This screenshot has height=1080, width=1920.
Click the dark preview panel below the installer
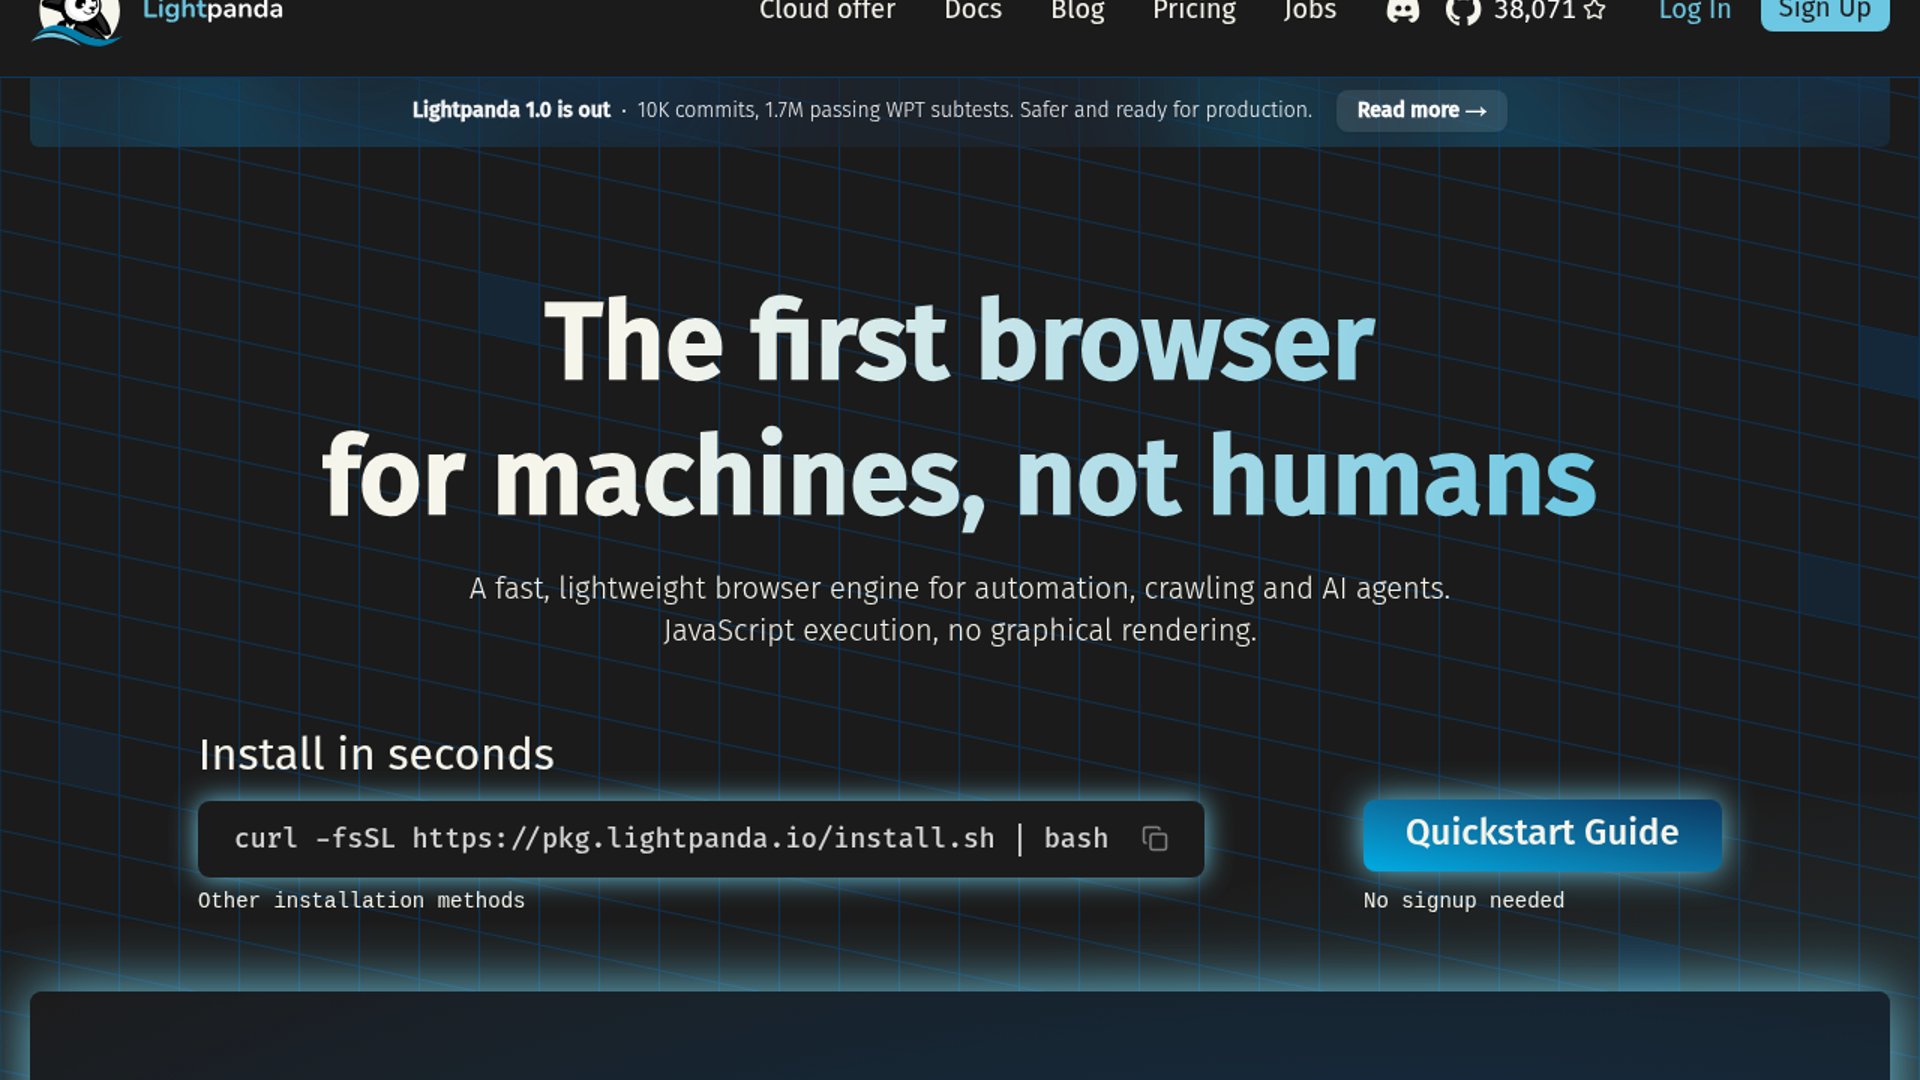click(959, 1036)
